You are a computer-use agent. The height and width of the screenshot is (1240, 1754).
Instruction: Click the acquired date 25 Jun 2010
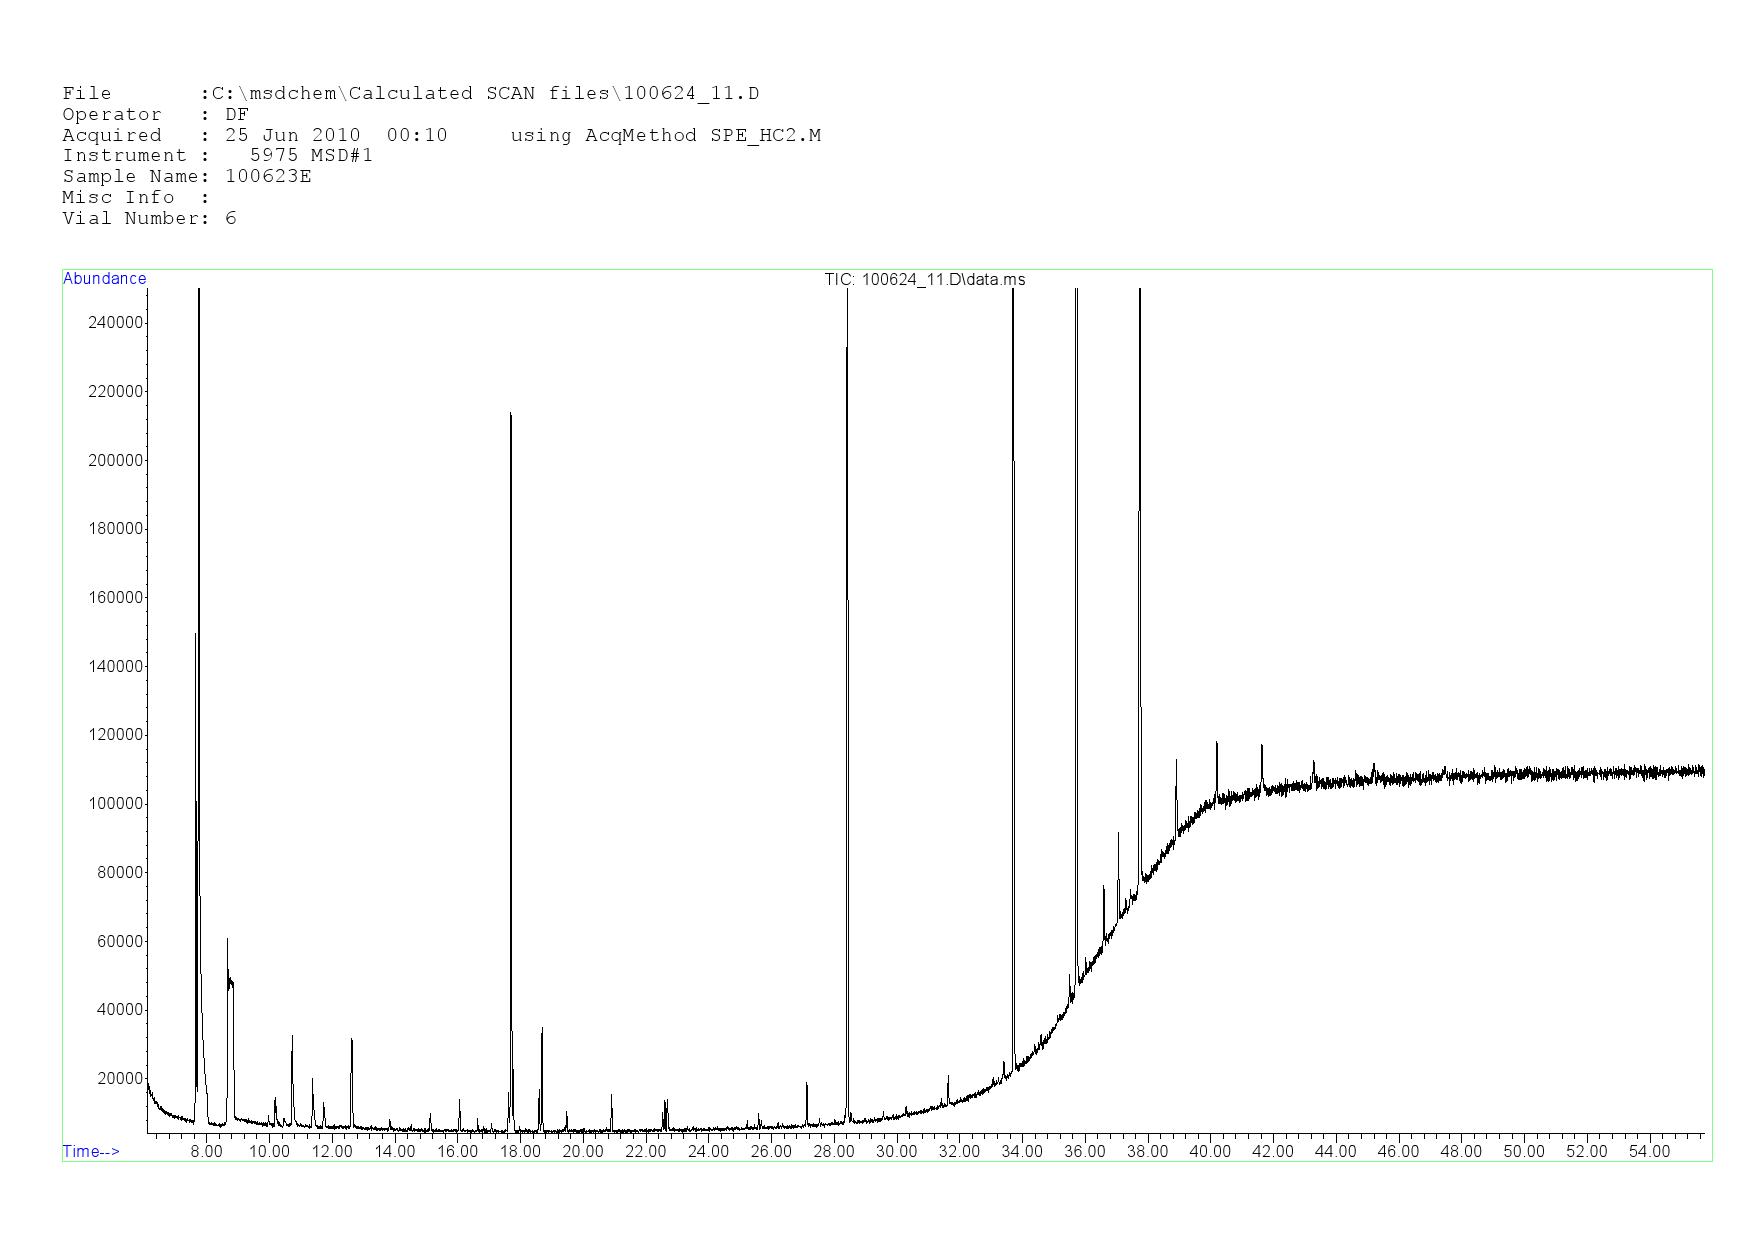click(x=292, y=136)
